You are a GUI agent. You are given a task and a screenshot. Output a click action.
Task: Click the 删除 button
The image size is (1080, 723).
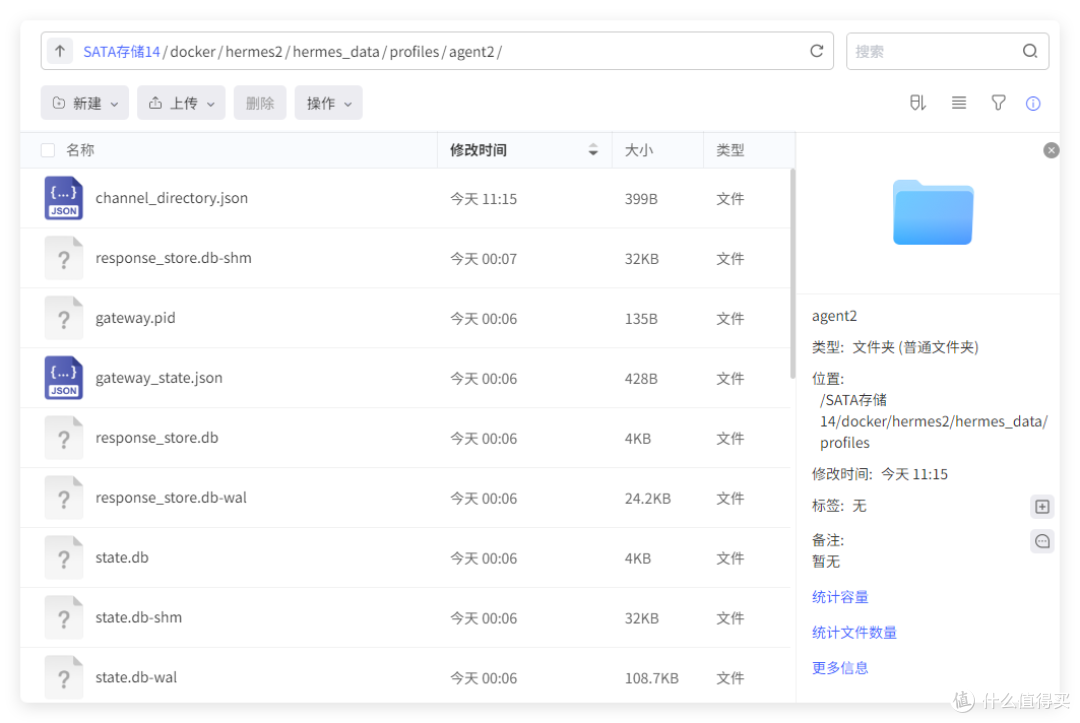tap(260, 103)
